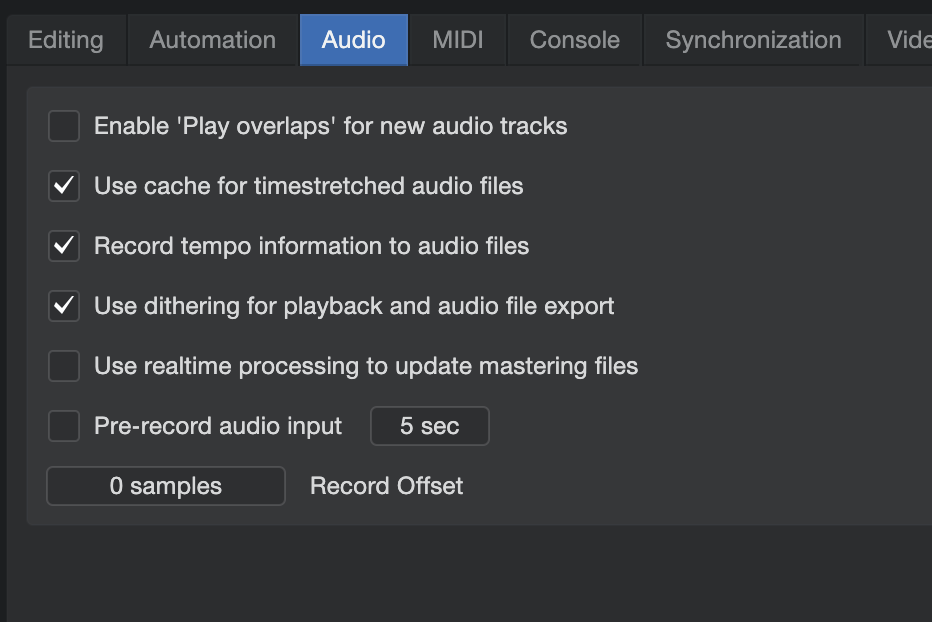Switch to the Synchronization tab
Screen dimensions: 932x622
[x=753, y=40]
